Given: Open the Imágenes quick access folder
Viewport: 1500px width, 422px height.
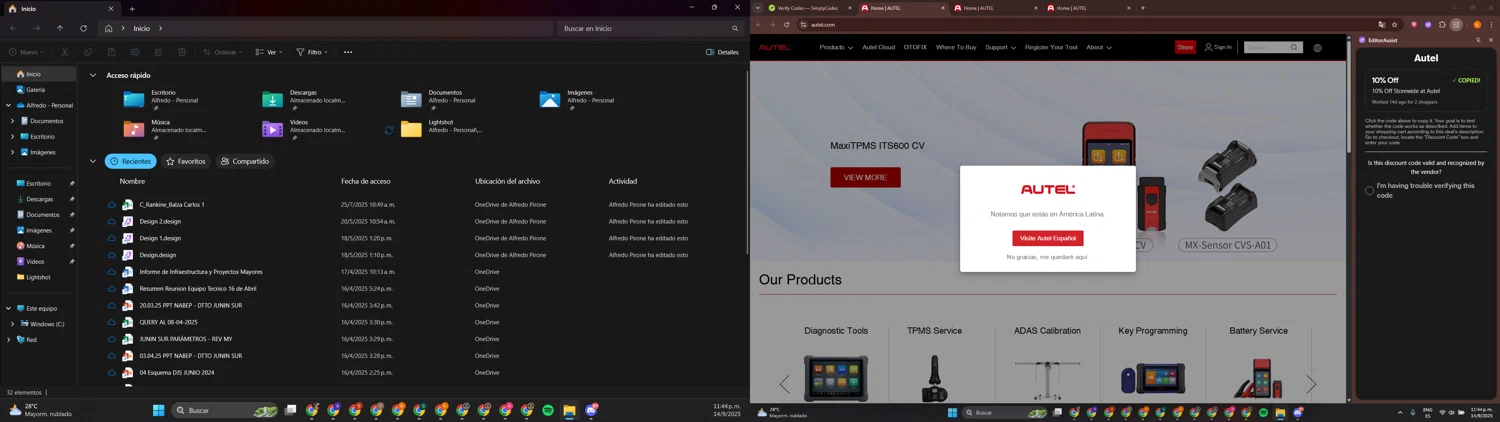Looking at the screenshot, I should pos(577,99).
